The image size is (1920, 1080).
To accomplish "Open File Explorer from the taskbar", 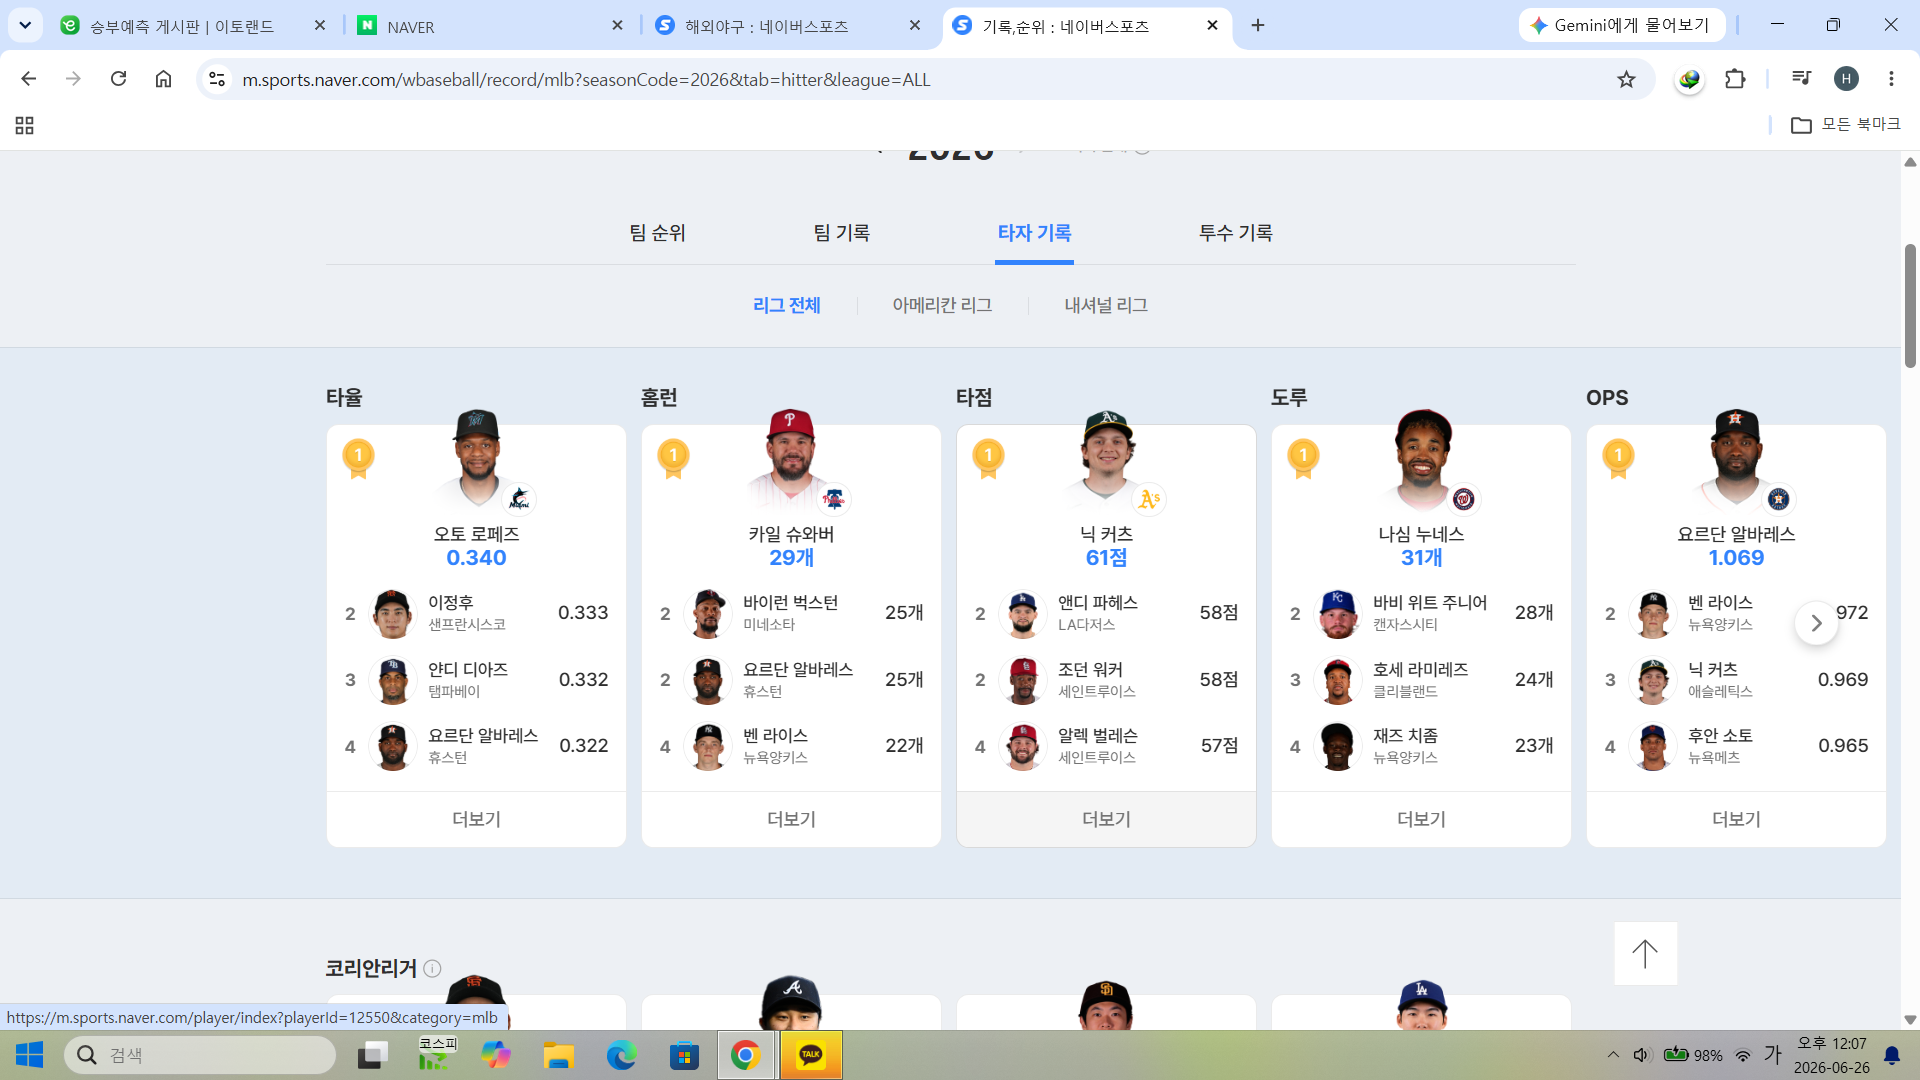I will (558, 1055).
